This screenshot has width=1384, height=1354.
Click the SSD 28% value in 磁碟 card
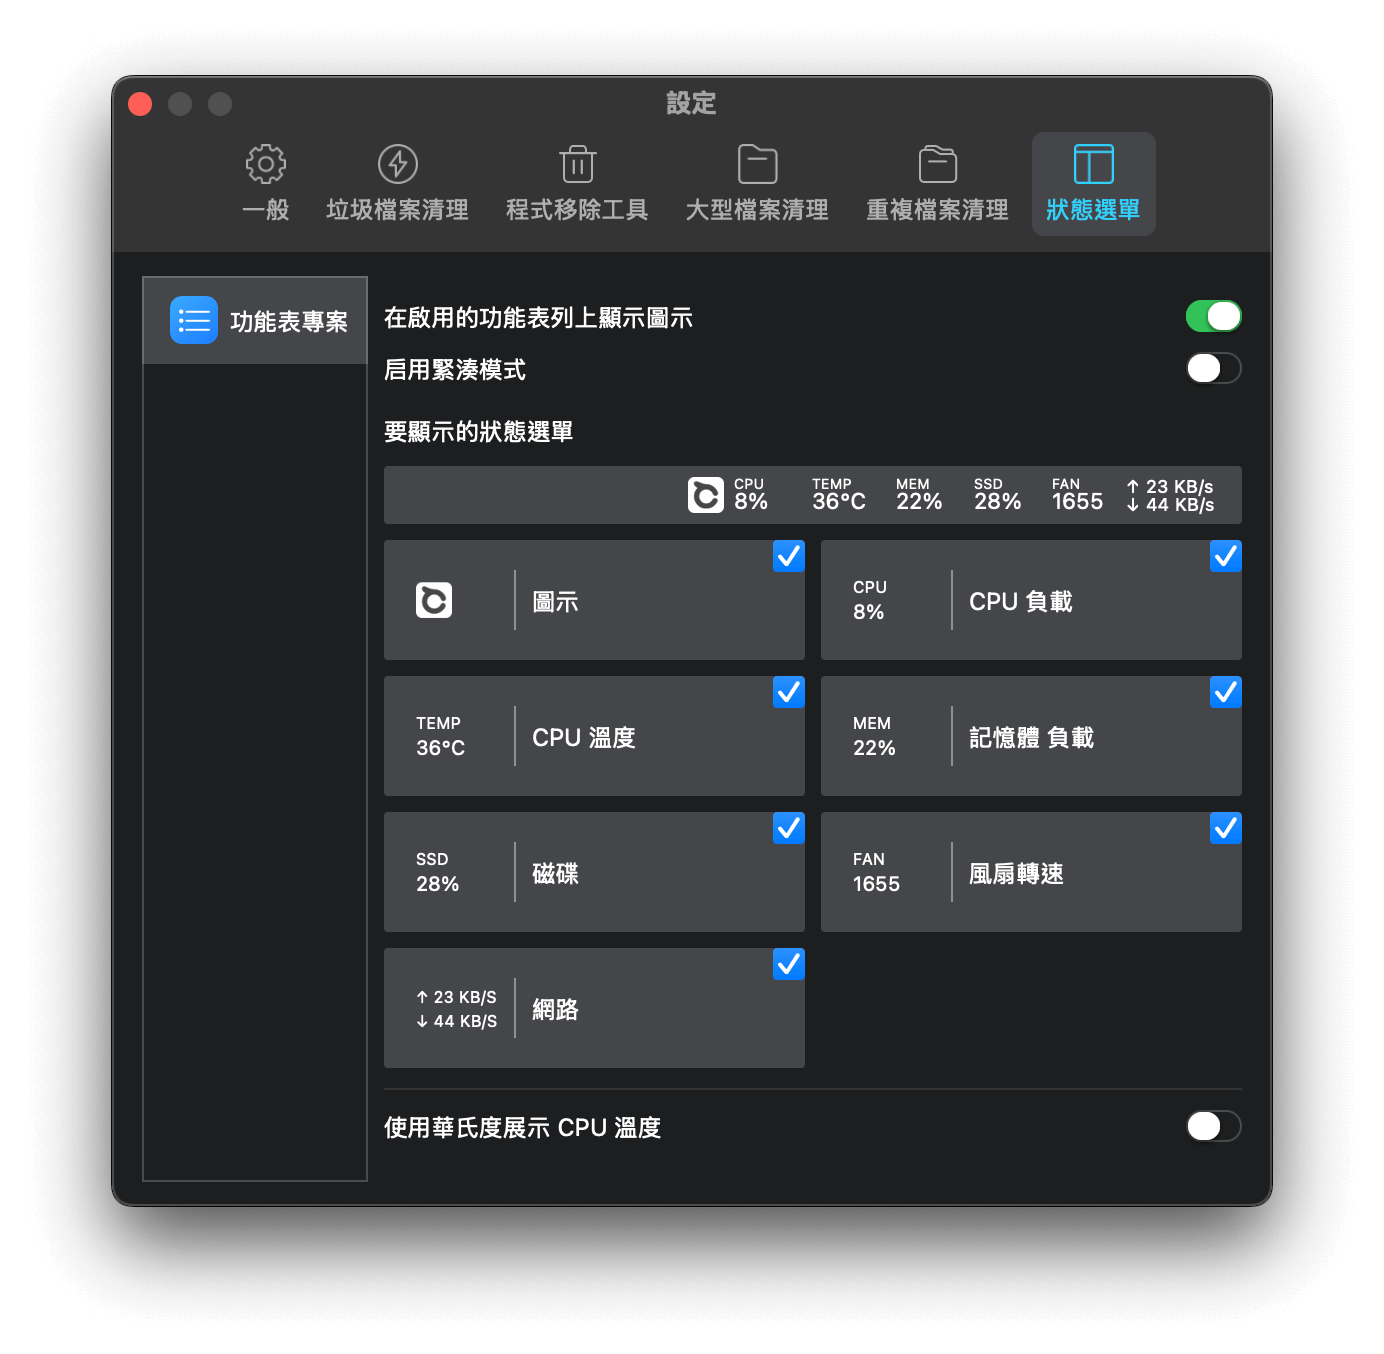tap(438, 872)
